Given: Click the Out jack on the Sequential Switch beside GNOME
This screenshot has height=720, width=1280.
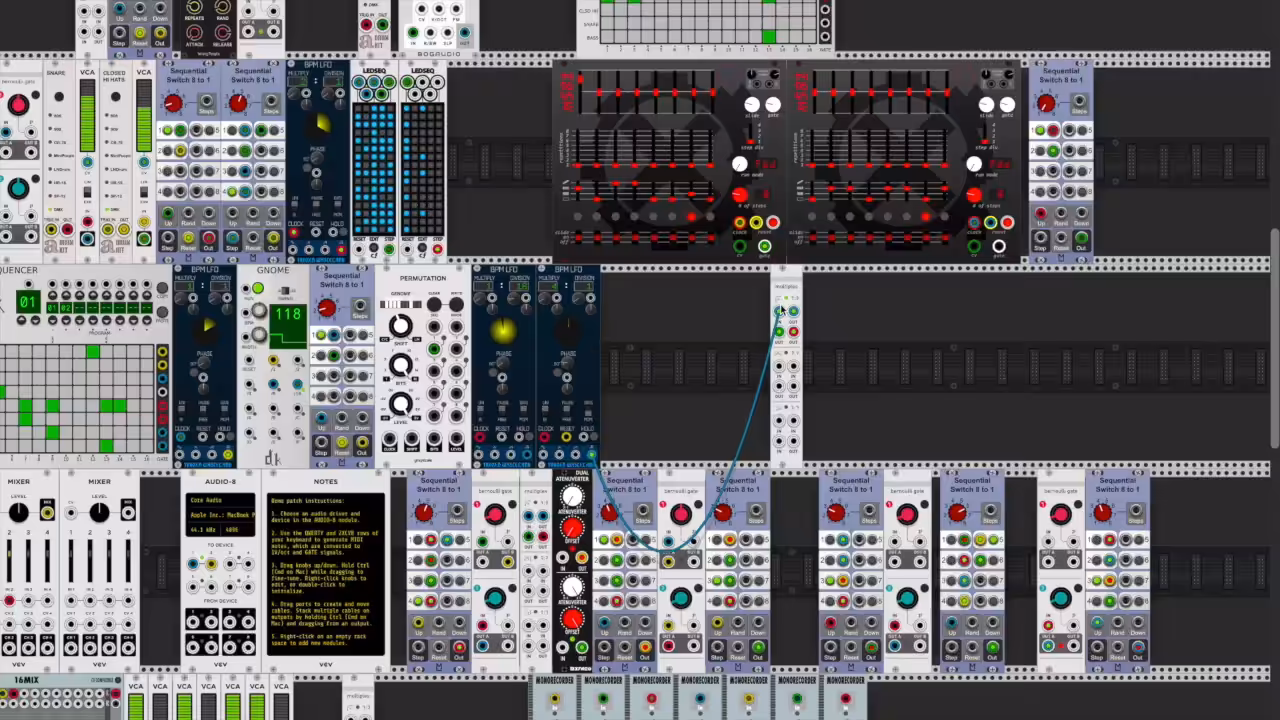Looking at the screenshot, I should pyautogui.click(x=362, y=443).
